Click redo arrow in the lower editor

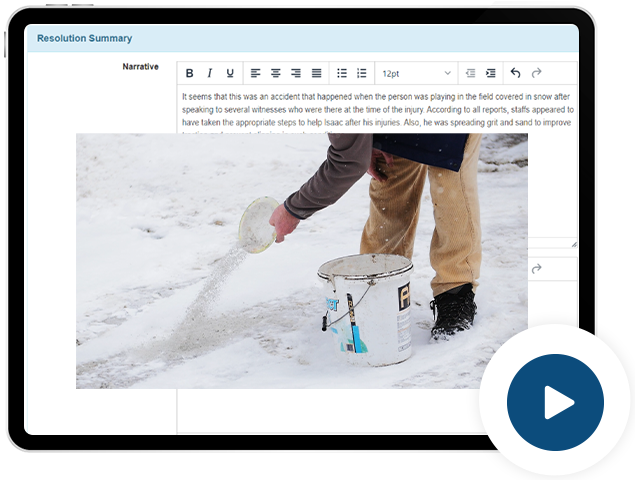click(537, 269)
